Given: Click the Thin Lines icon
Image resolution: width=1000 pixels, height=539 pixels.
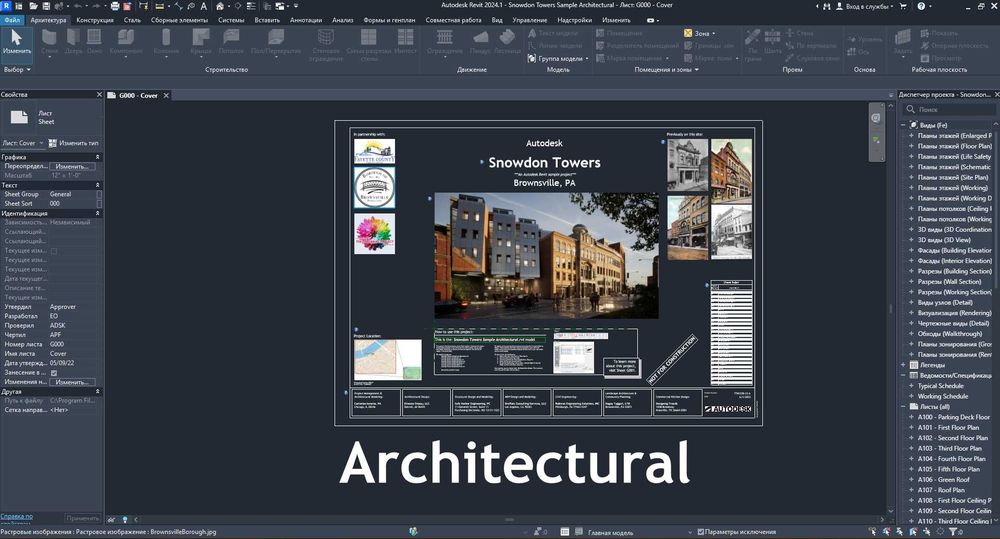Looking at the screenshot, I should click(x=251, y=6).
